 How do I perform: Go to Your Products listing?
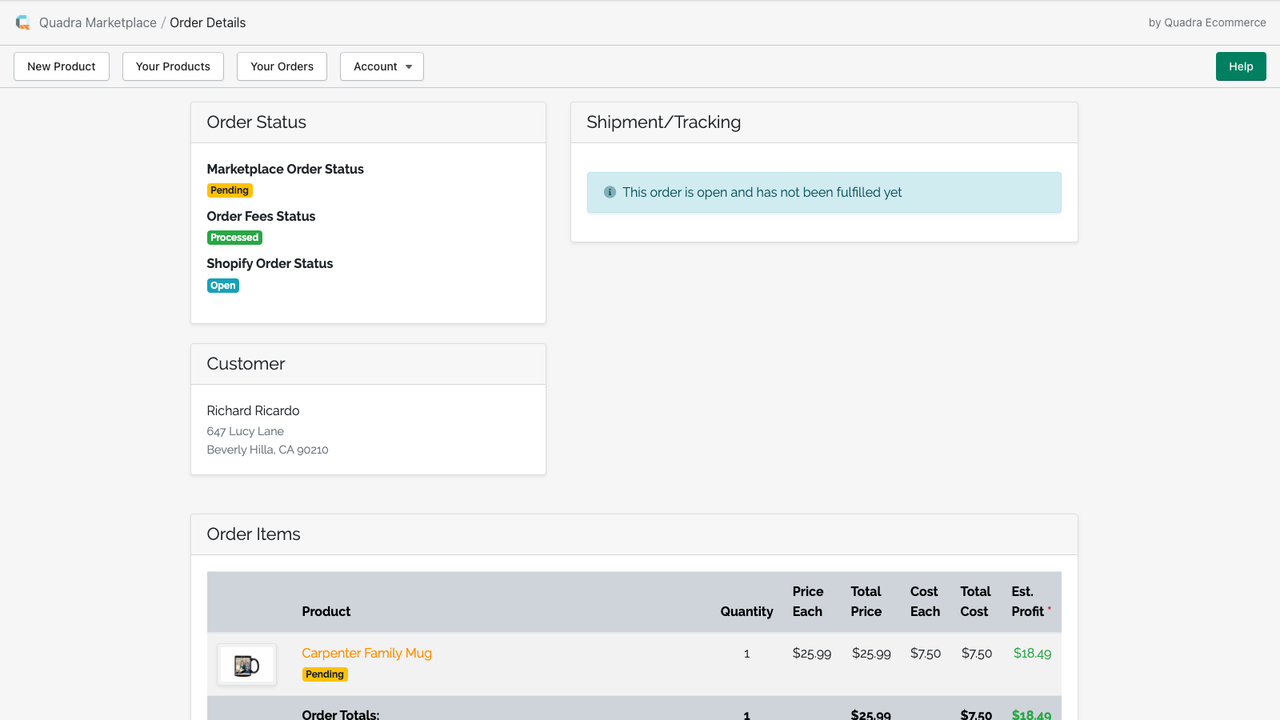tap(172, 66)
